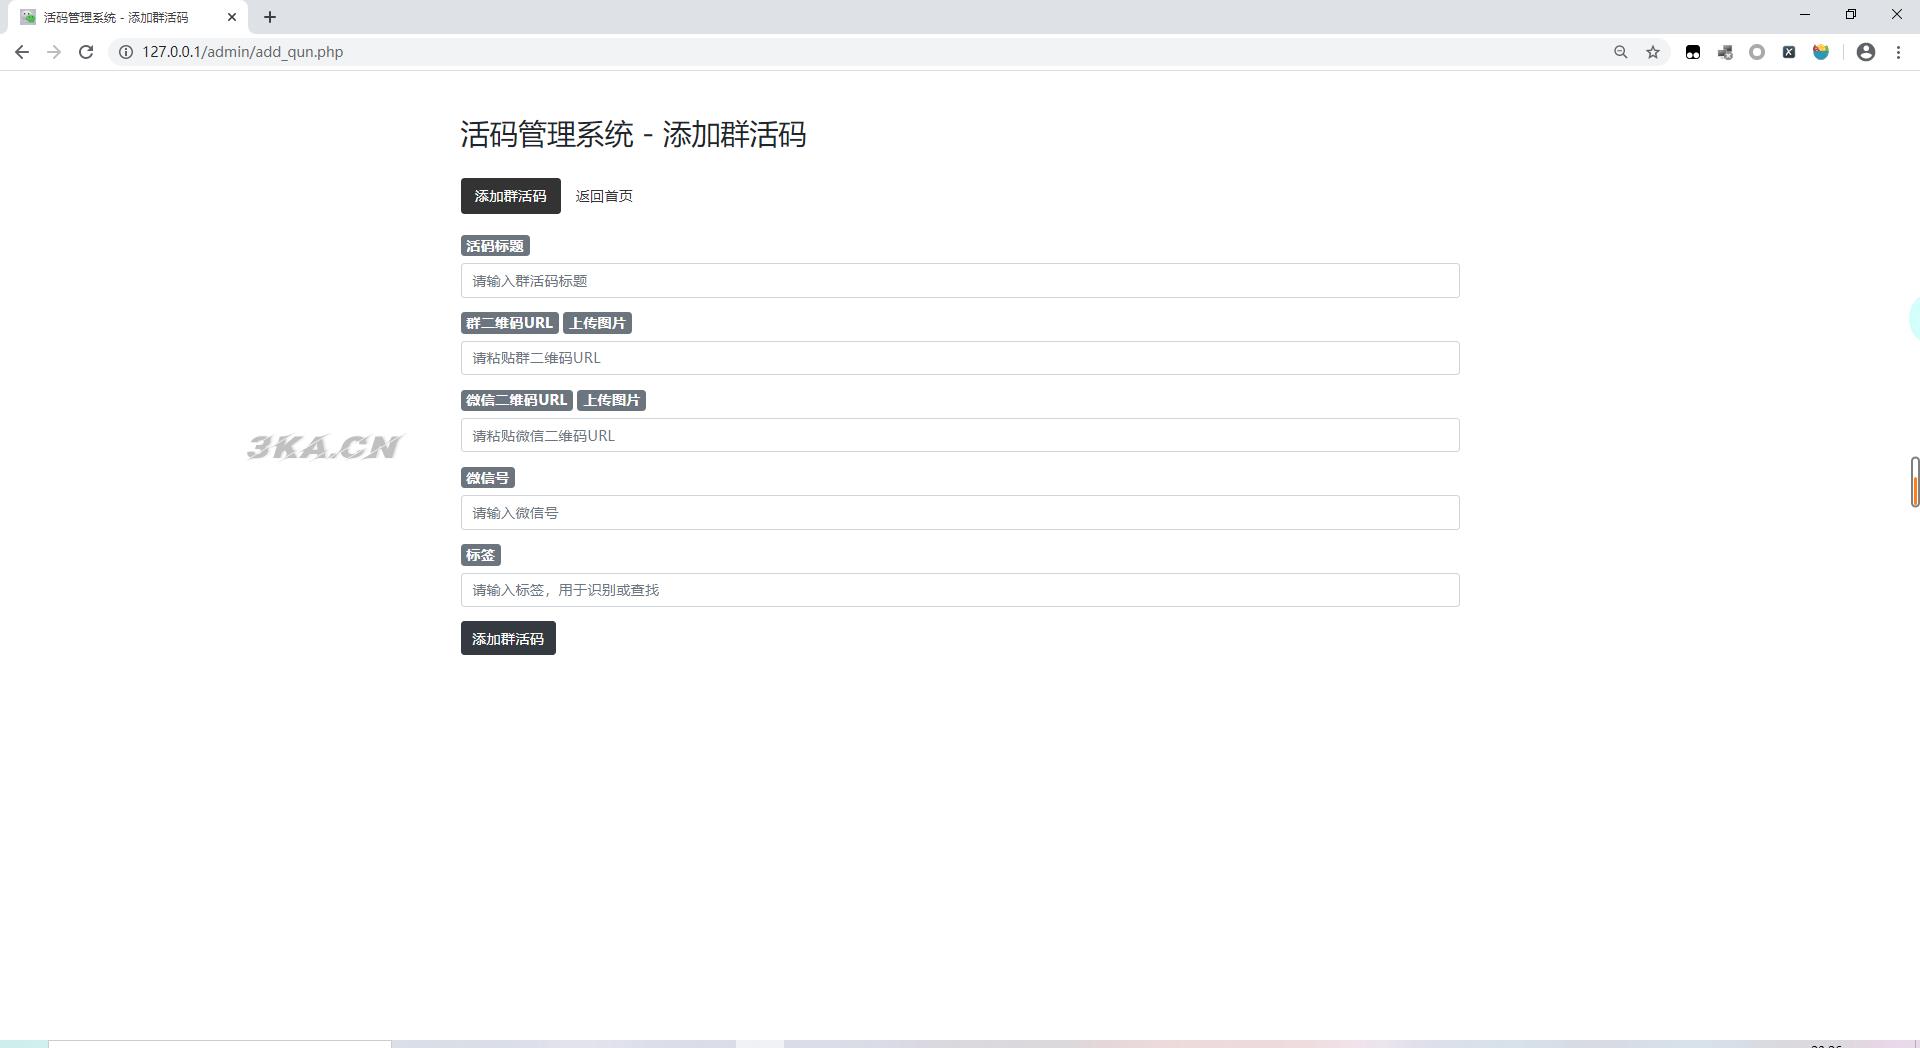This screenshot has width=1920, height=1048.
Task: Close the 活码管理系统 tab
Action: [232, 17]
